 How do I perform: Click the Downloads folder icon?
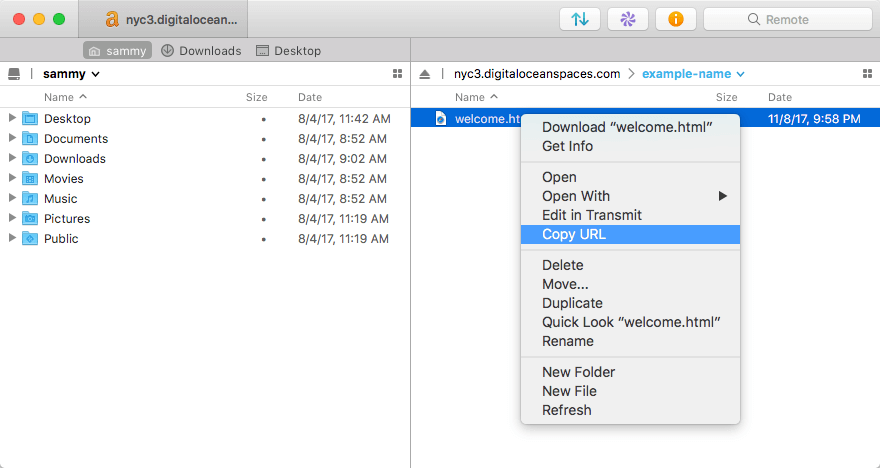coord(30,159)
